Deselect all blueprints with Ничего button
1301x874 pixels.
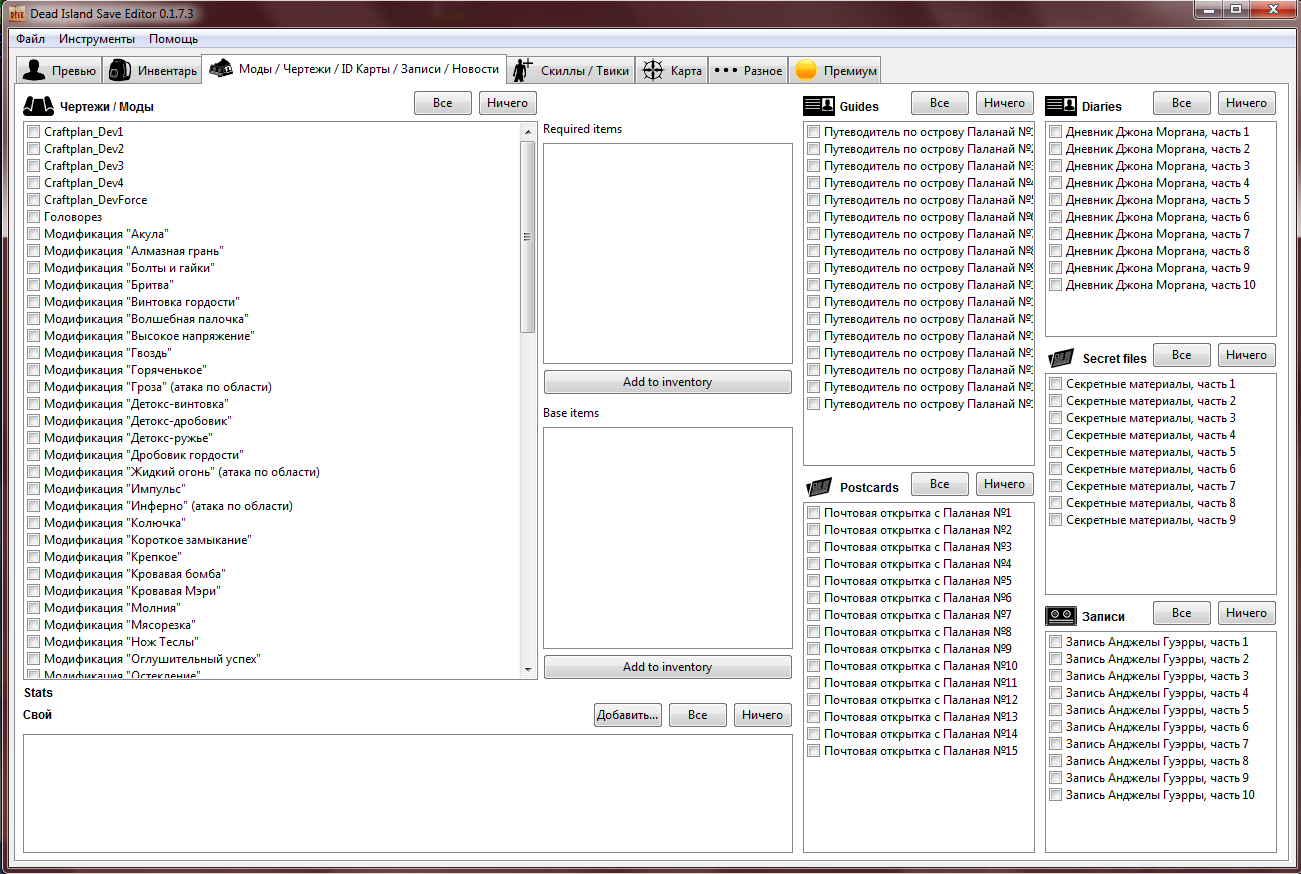click(x=508, y=103)
